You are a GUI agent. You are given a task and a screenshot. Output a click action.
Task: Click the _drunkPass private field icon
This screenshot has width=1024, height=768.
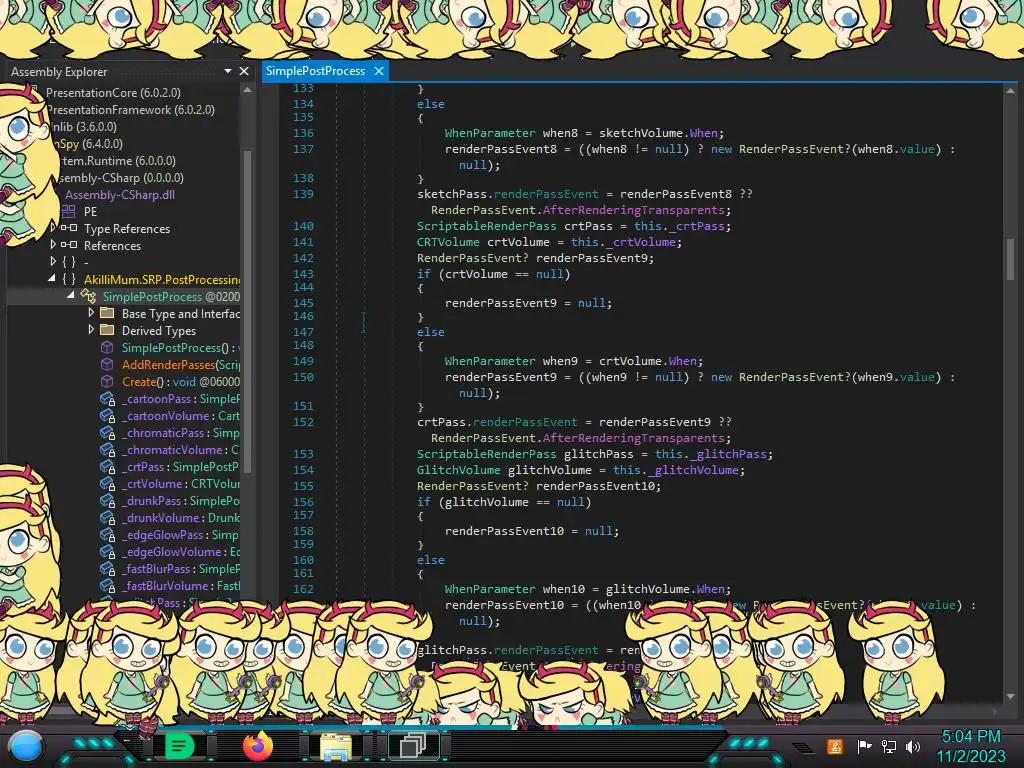click(107, 500)
